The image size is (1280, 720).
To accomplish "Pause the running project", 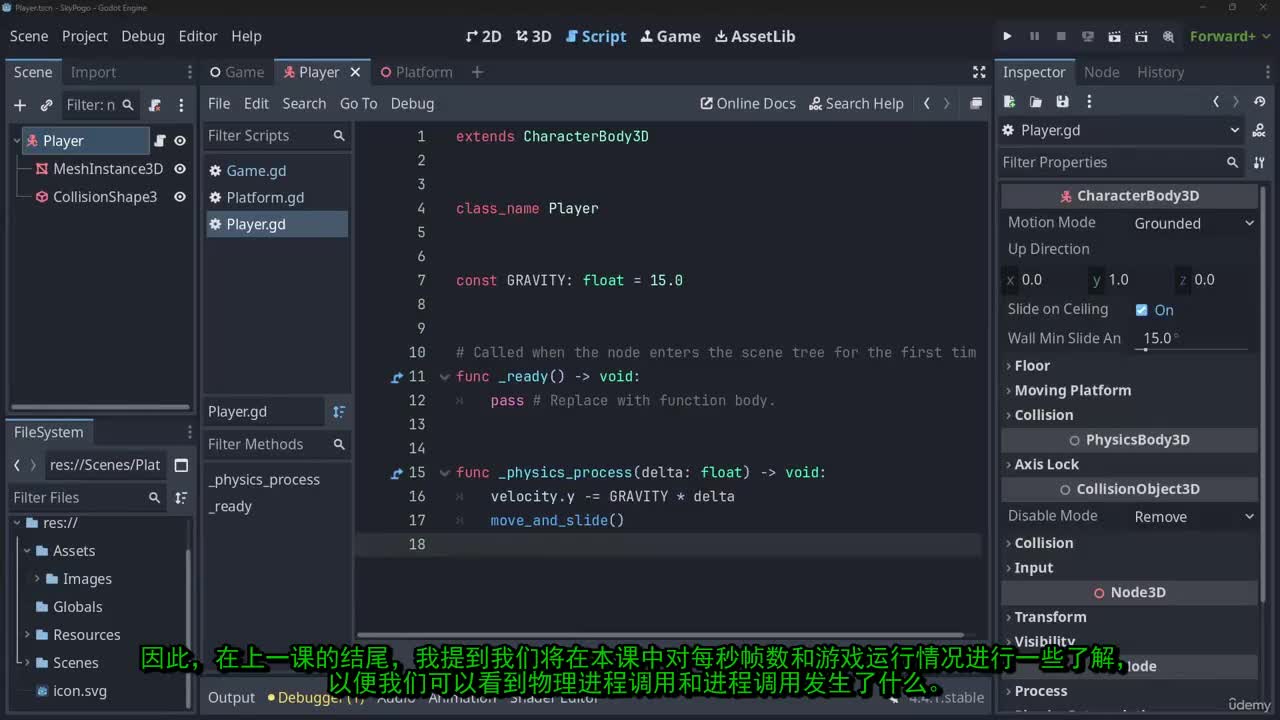I will [x=1034, y=36].
